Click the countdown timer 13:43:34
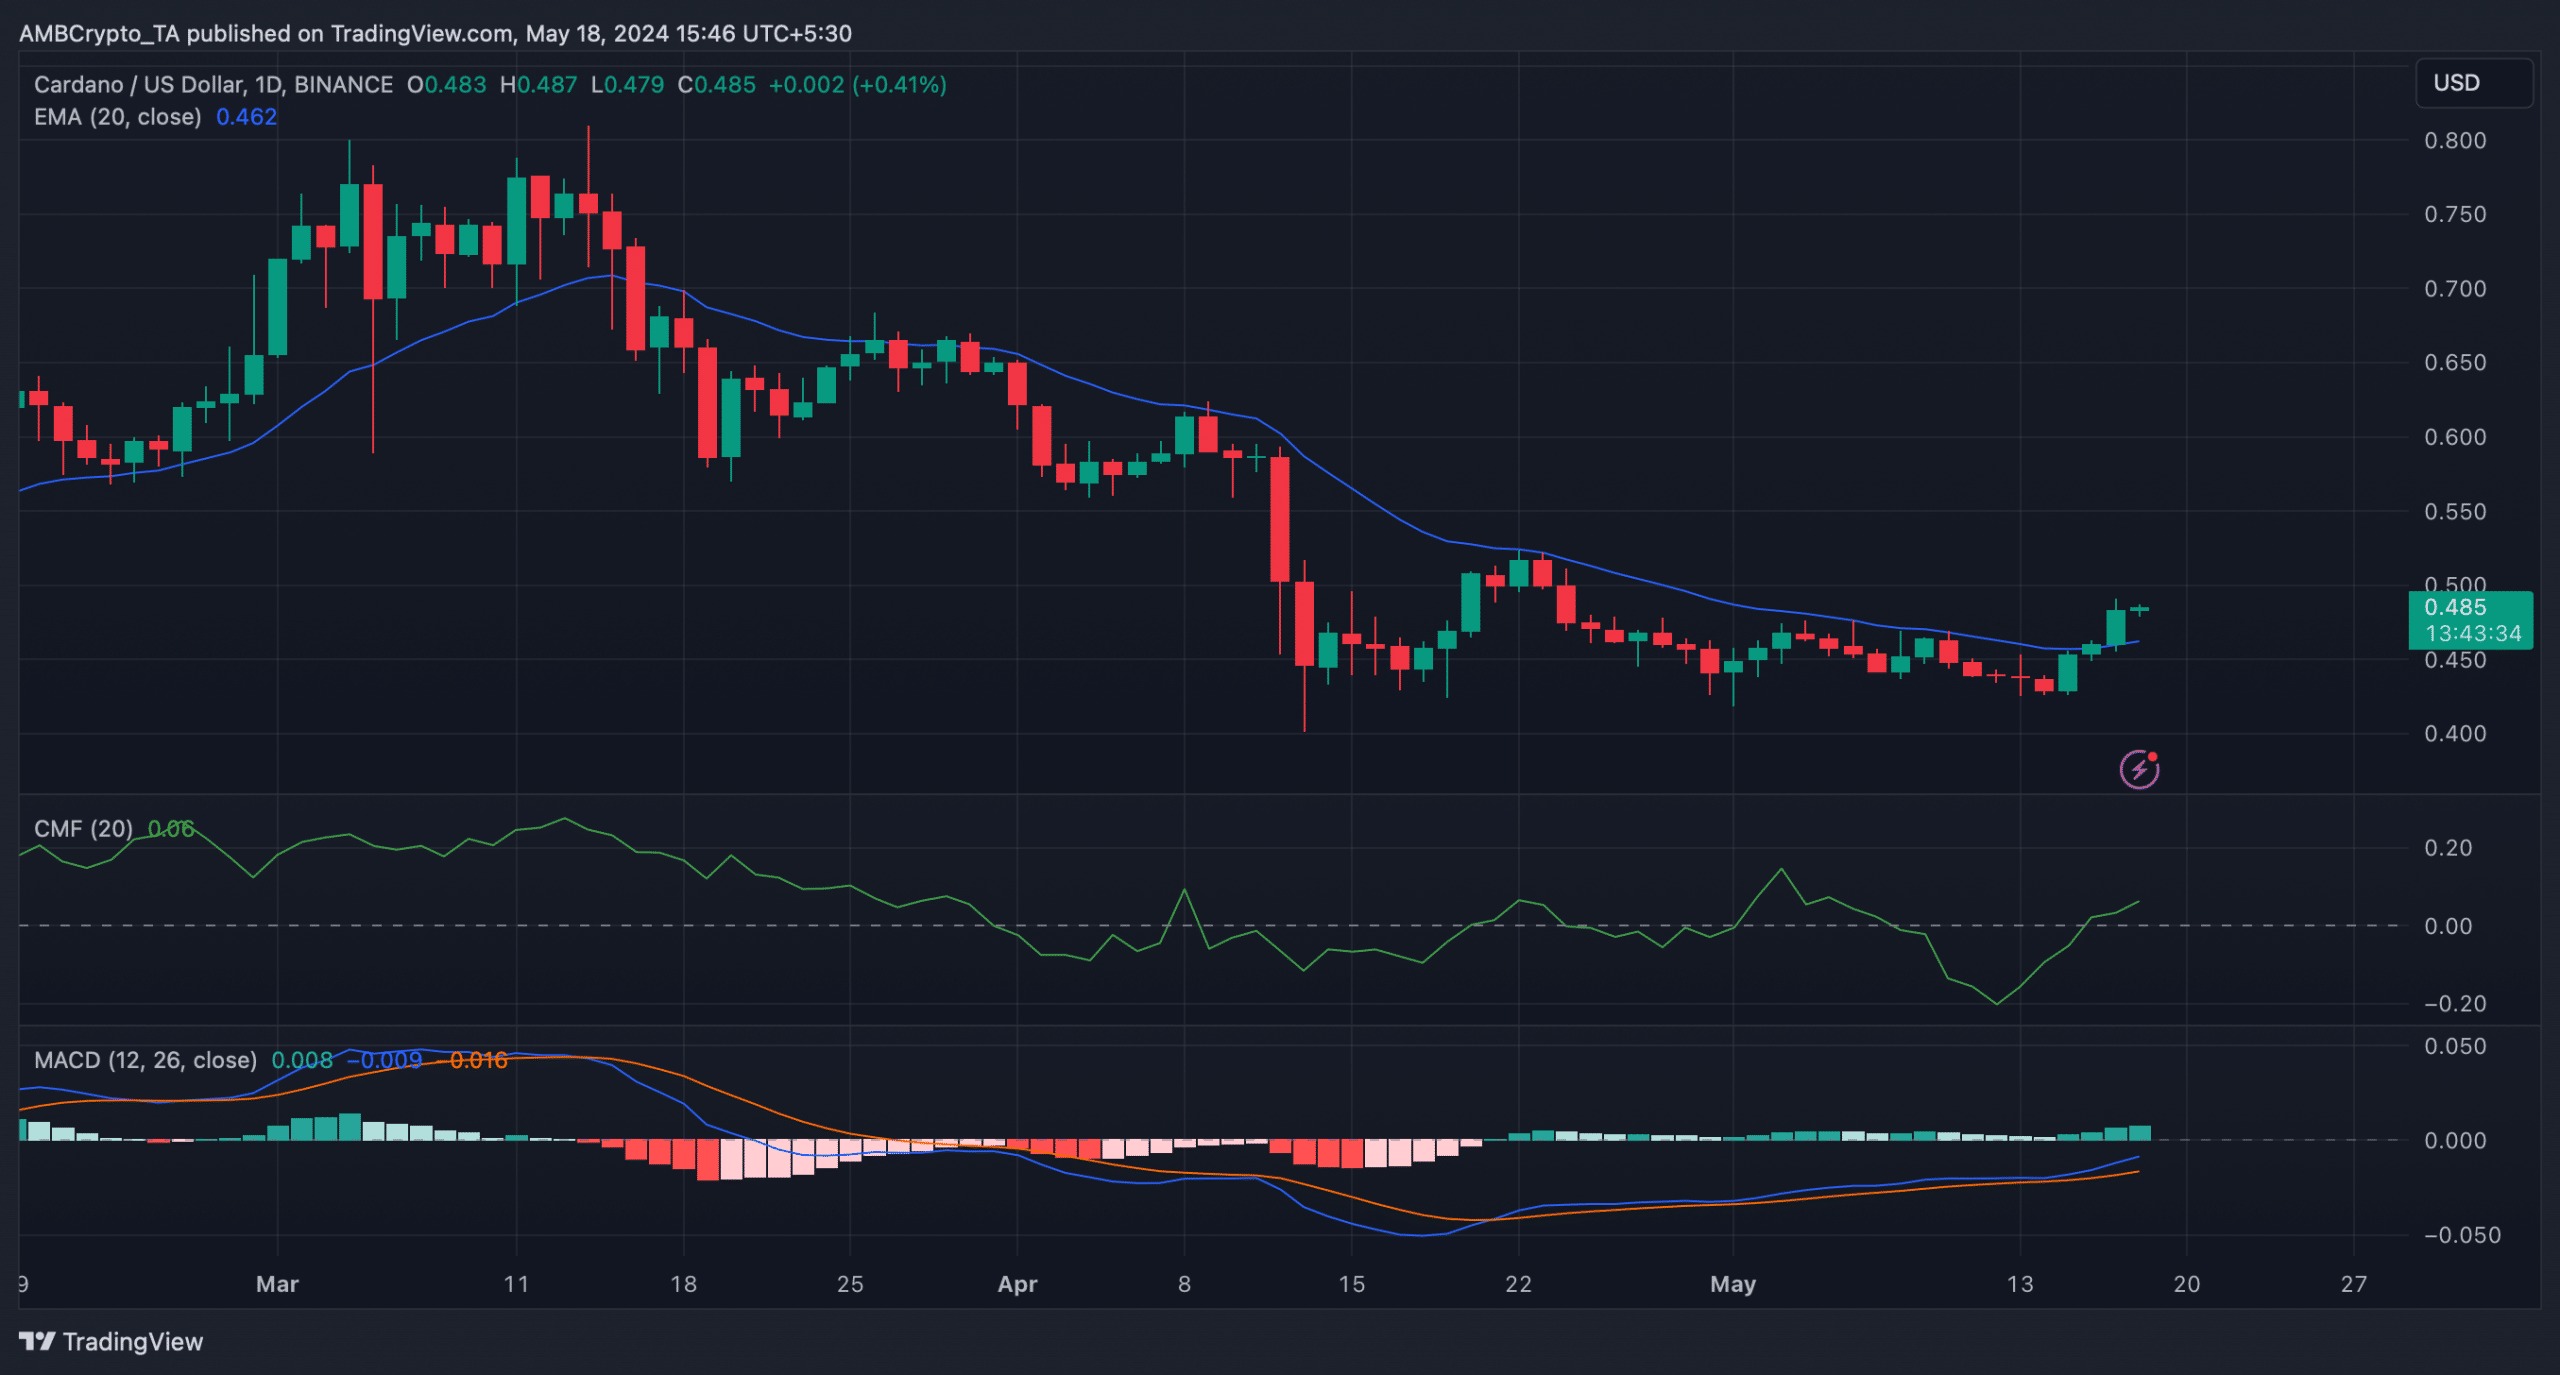Screen dimensions: 2560x1375 click(x=2473, y=633)
